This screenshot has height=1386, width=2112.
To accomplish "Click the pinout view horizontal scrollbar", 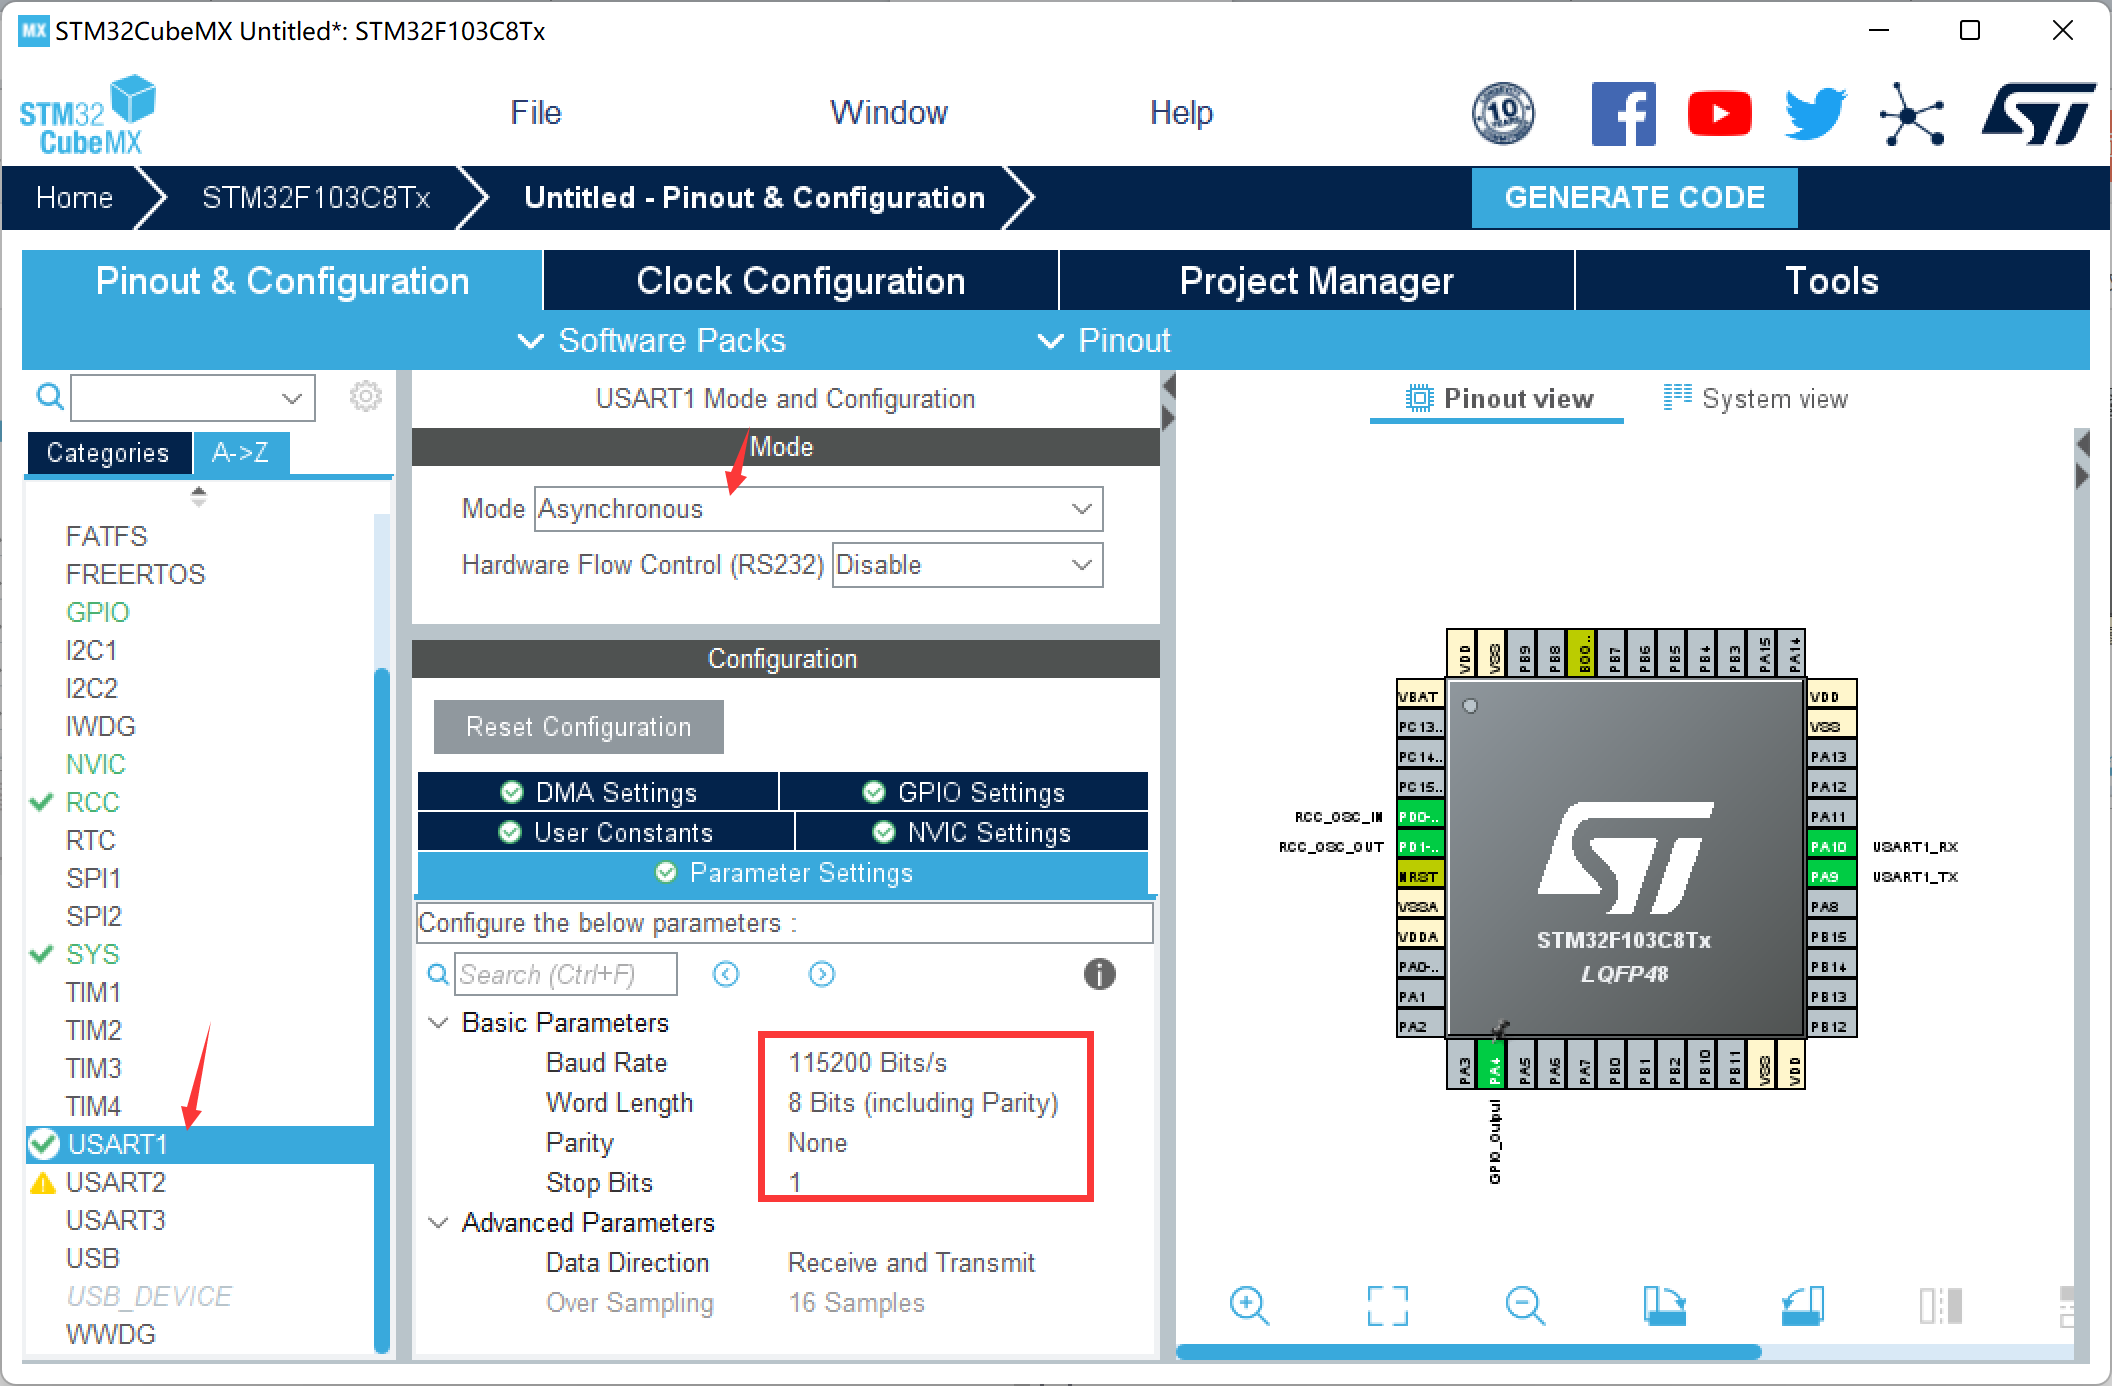I will click(x=1468, y=1352).
